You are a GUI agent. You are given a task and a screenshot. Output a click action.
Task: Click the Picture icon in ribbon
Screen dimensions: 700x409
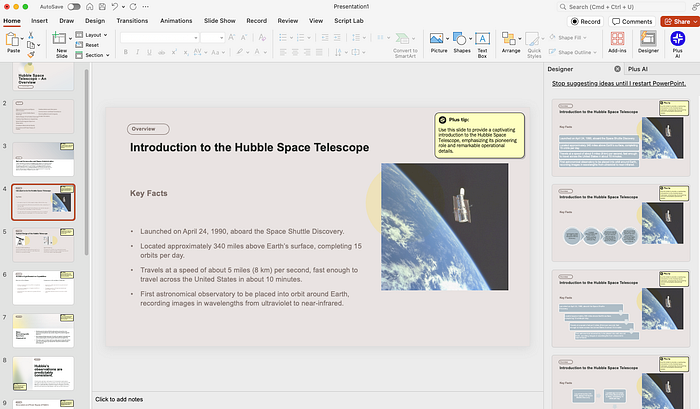coord(437,40)
